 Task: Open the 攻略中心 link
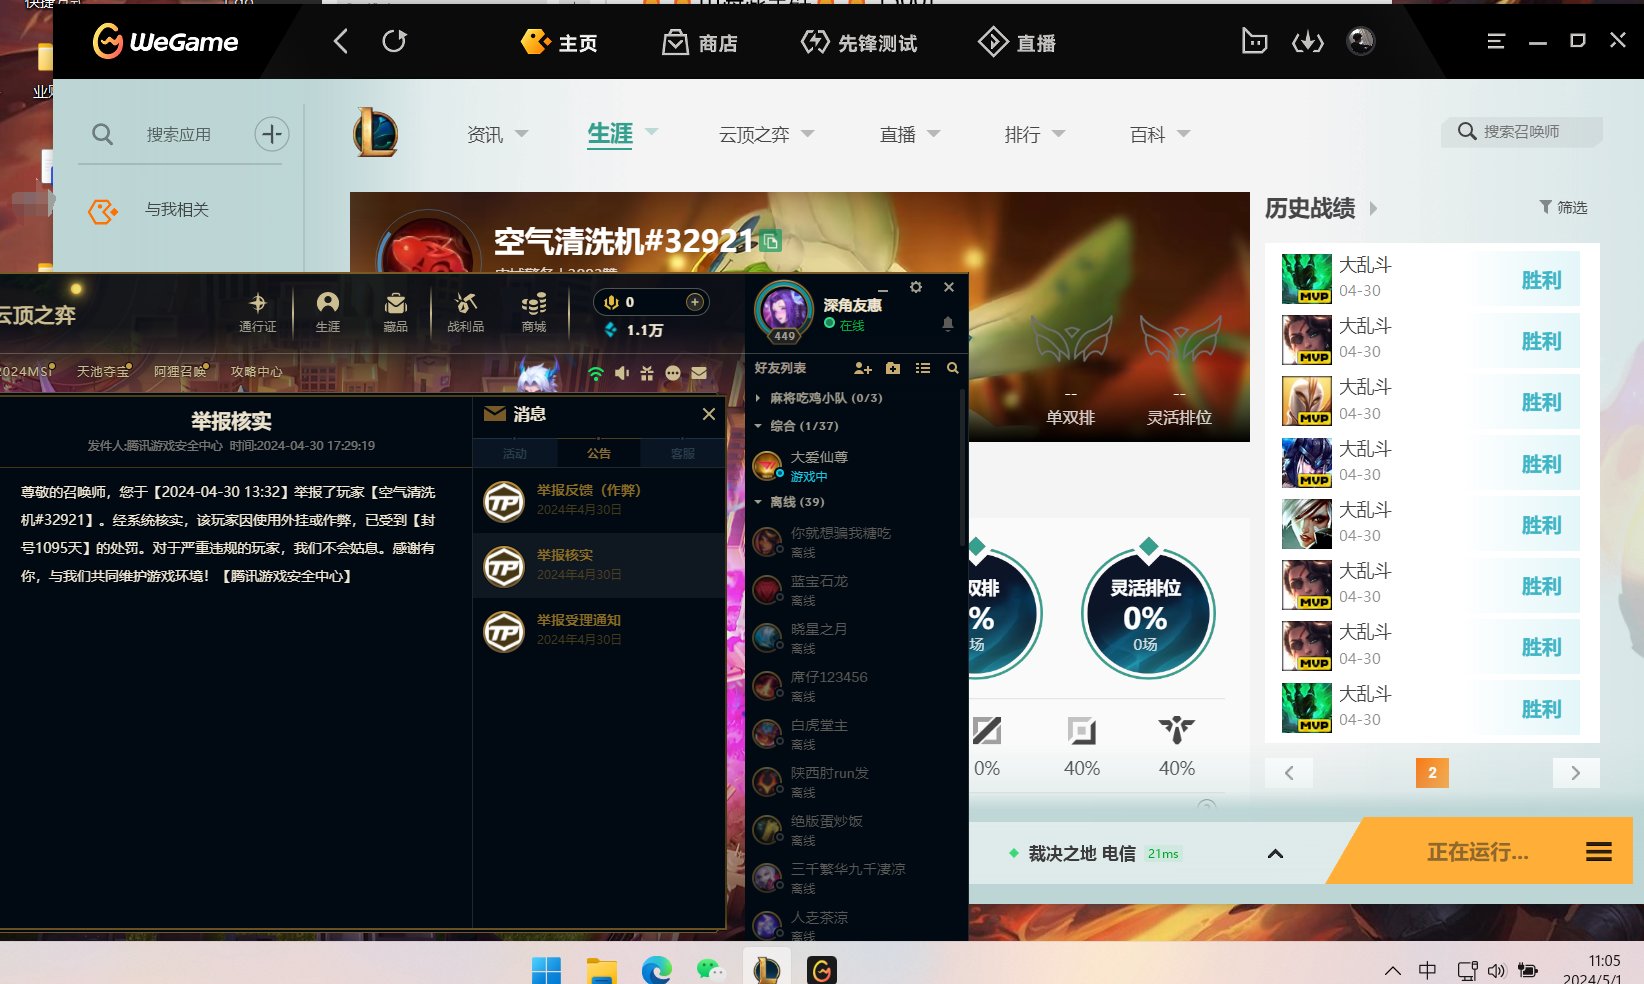point(257,371)
